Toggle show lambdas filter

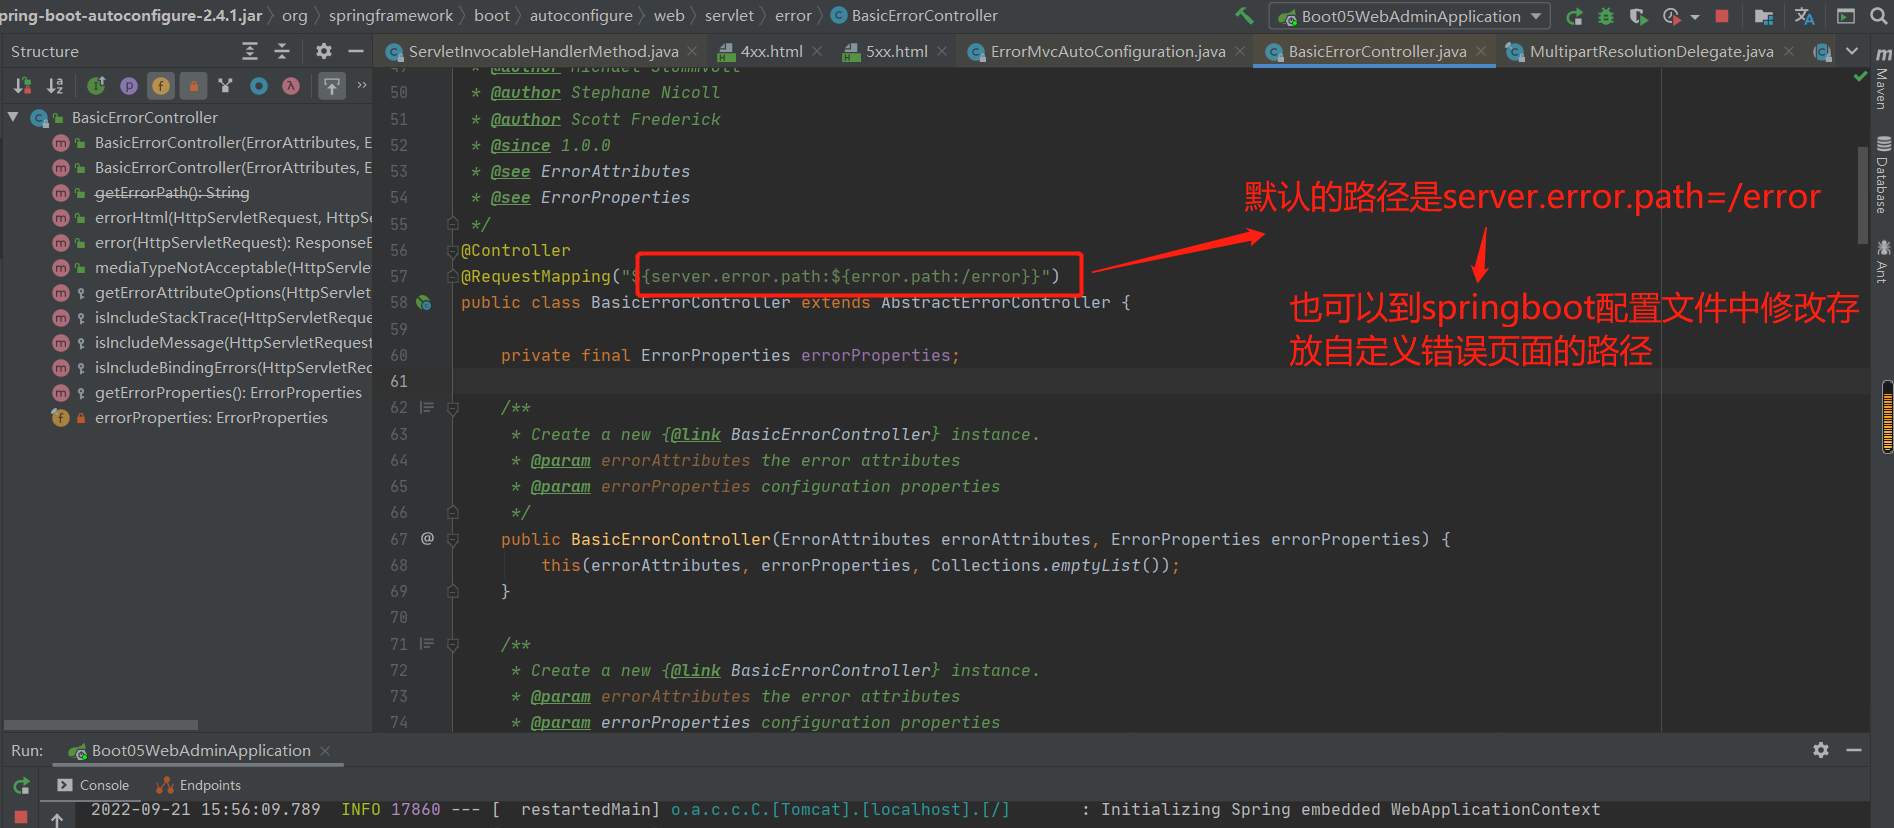click(291, 86)
